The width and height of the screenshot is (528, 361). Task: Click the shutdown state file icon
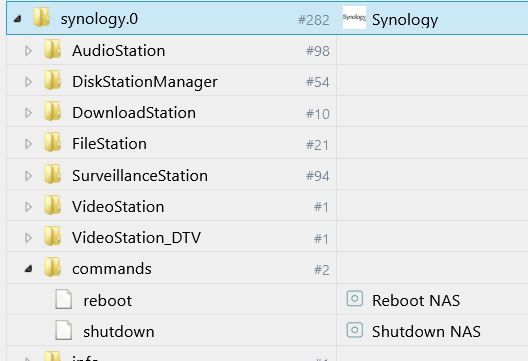coord(63,330)
